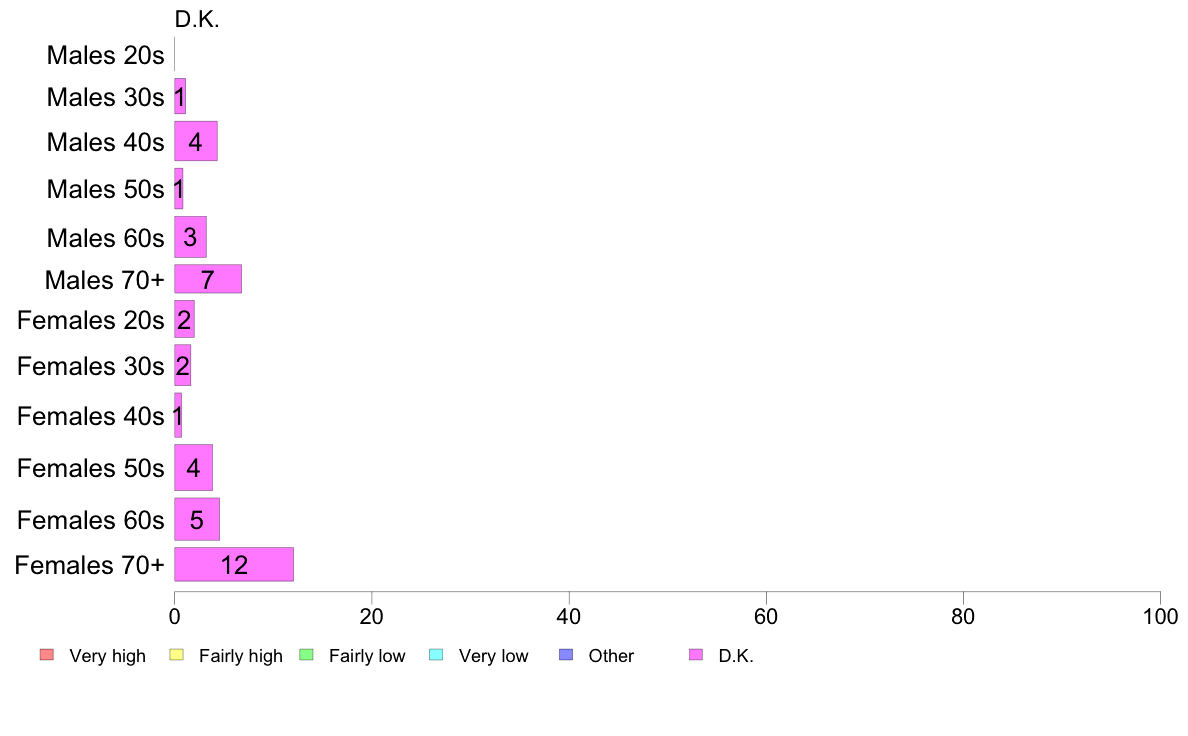Image resolution: width=1188 pixels, height=736 pixels.
Task: Click the 100 axis tick label
Action: click(1160, 616)
